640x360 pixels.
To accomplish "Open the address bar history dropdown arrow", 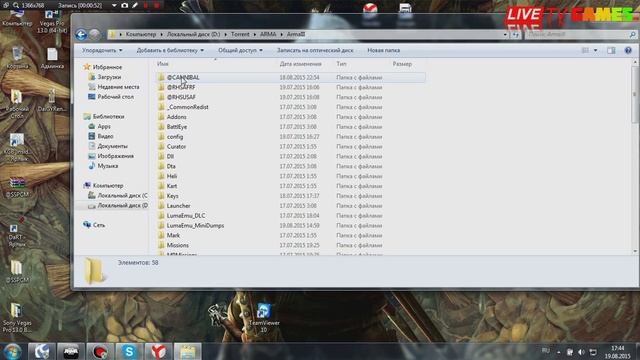I will coord(505,35).
